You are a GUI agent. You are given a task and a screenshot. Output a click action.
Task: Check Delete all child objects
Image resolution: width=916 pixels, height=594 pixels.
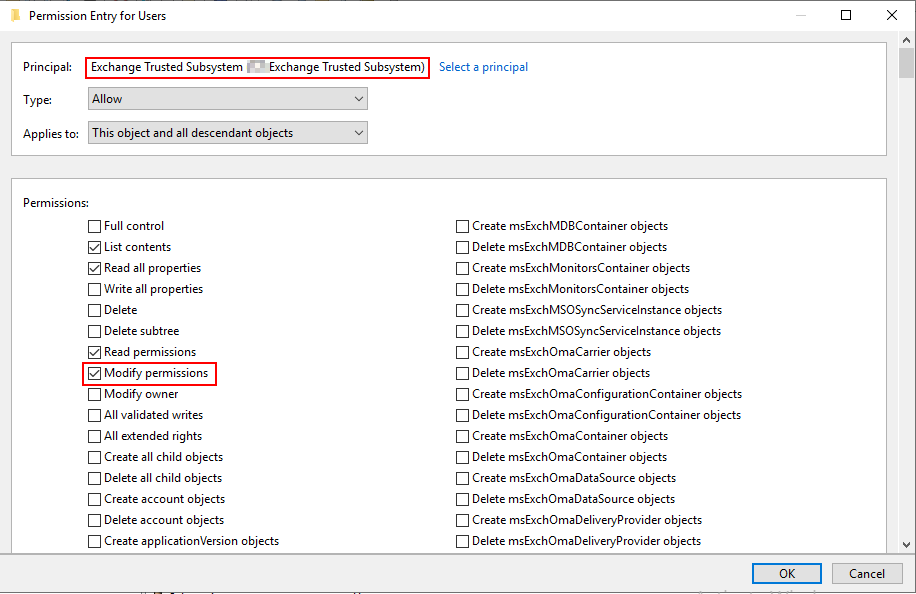(x=94, y=478)
